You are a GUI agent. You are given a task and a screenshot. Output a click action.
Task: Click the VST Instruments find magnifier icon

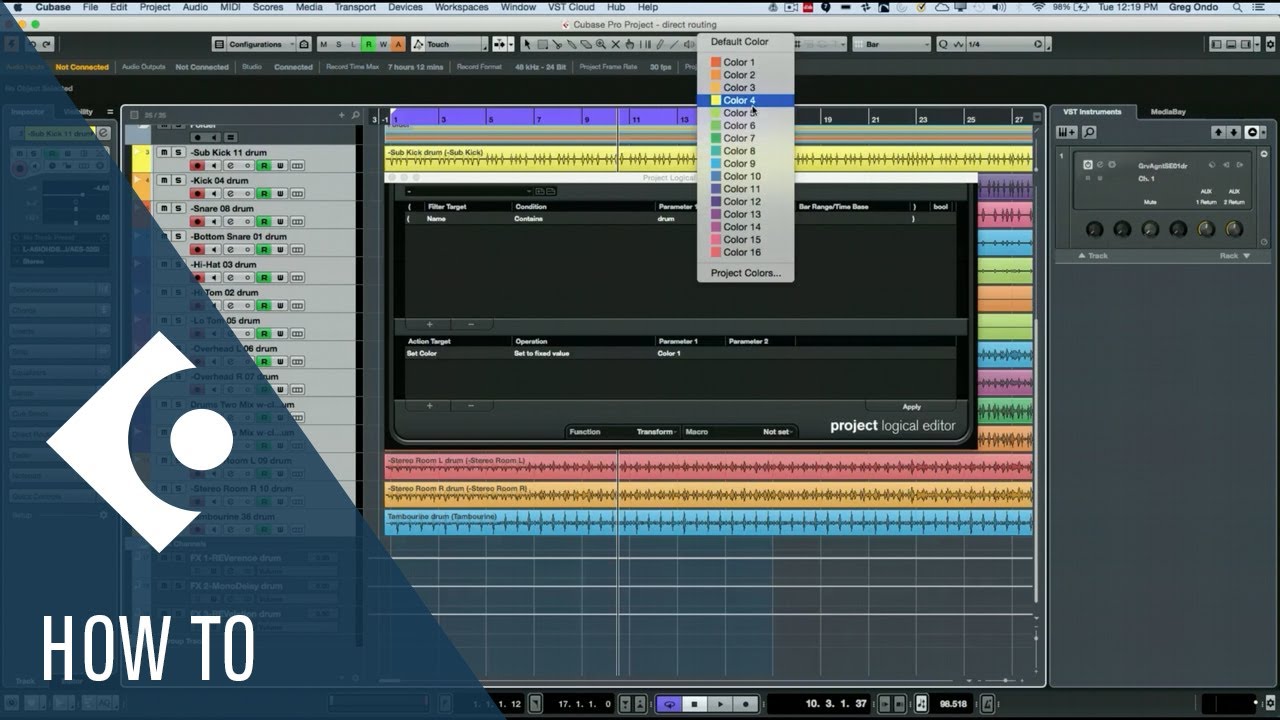tap(1089, 132)
